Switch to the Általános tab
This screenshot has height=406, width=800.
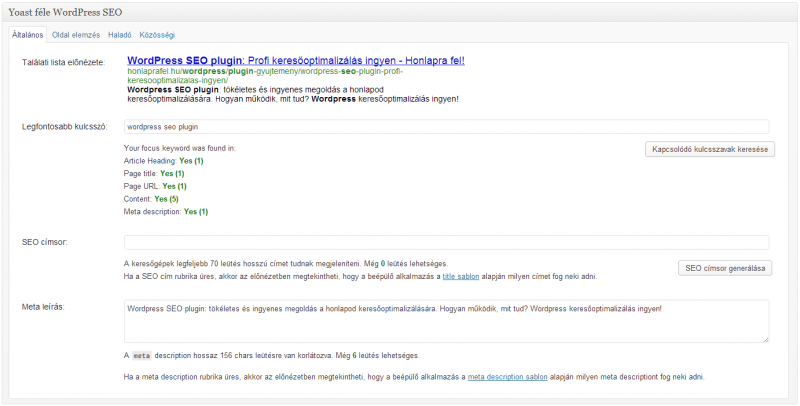point(27,35)
